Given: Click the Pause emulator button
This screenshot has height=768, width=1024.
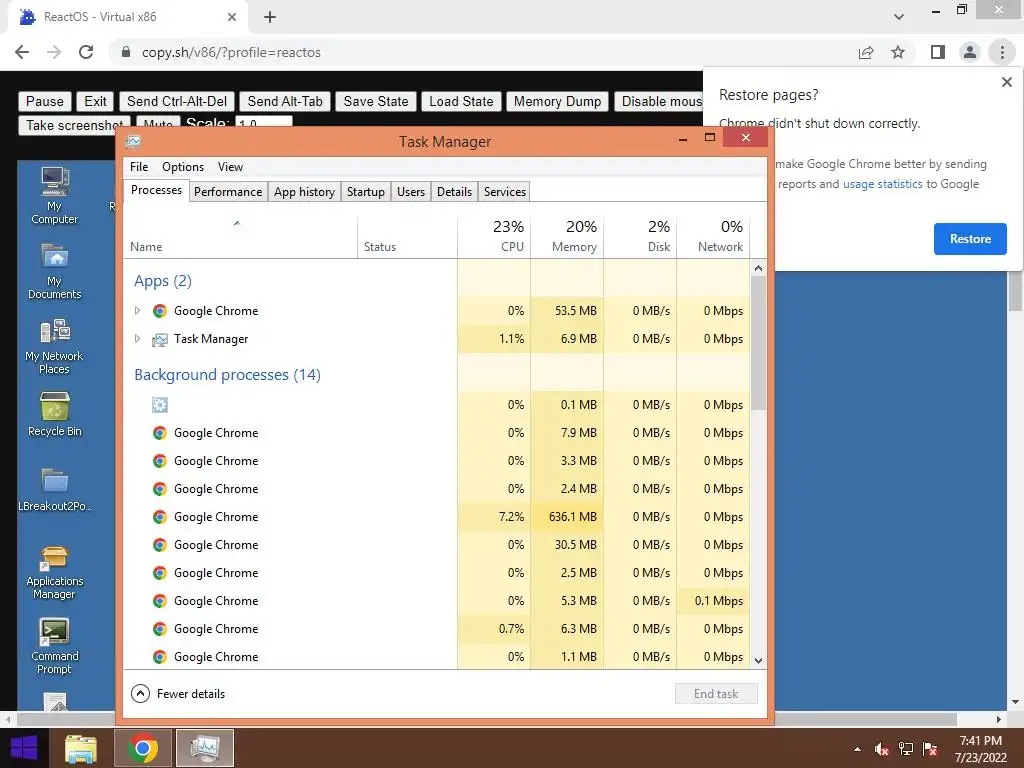Looking at the screenshot, I should 44,101.
